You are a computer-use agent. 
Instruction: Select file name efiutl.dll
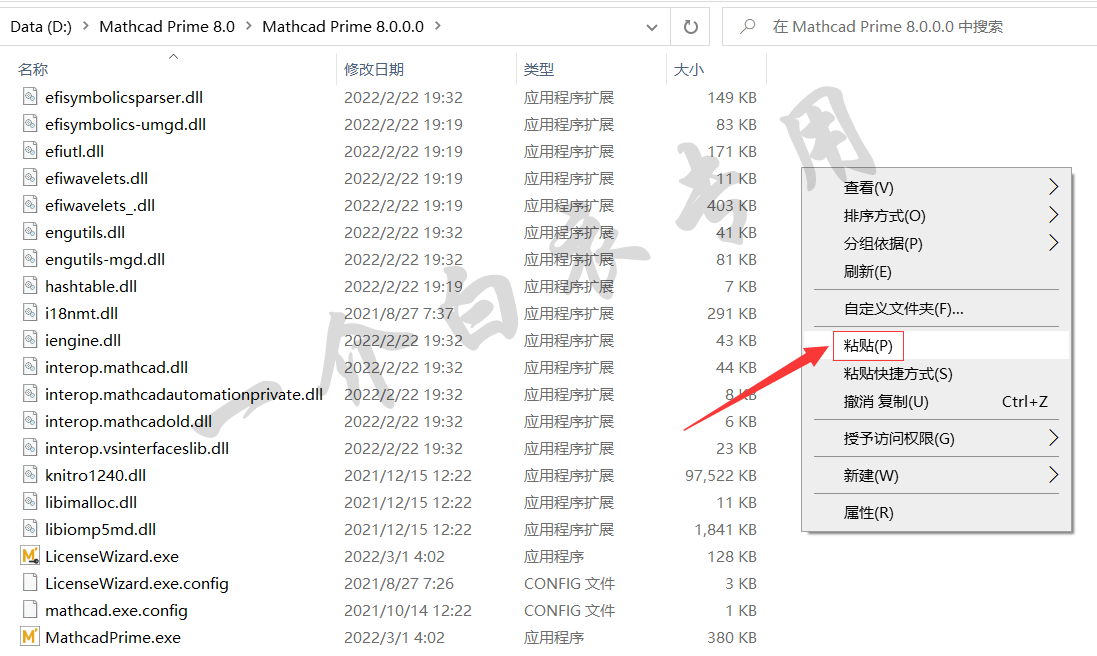click(x=74, y=151)
